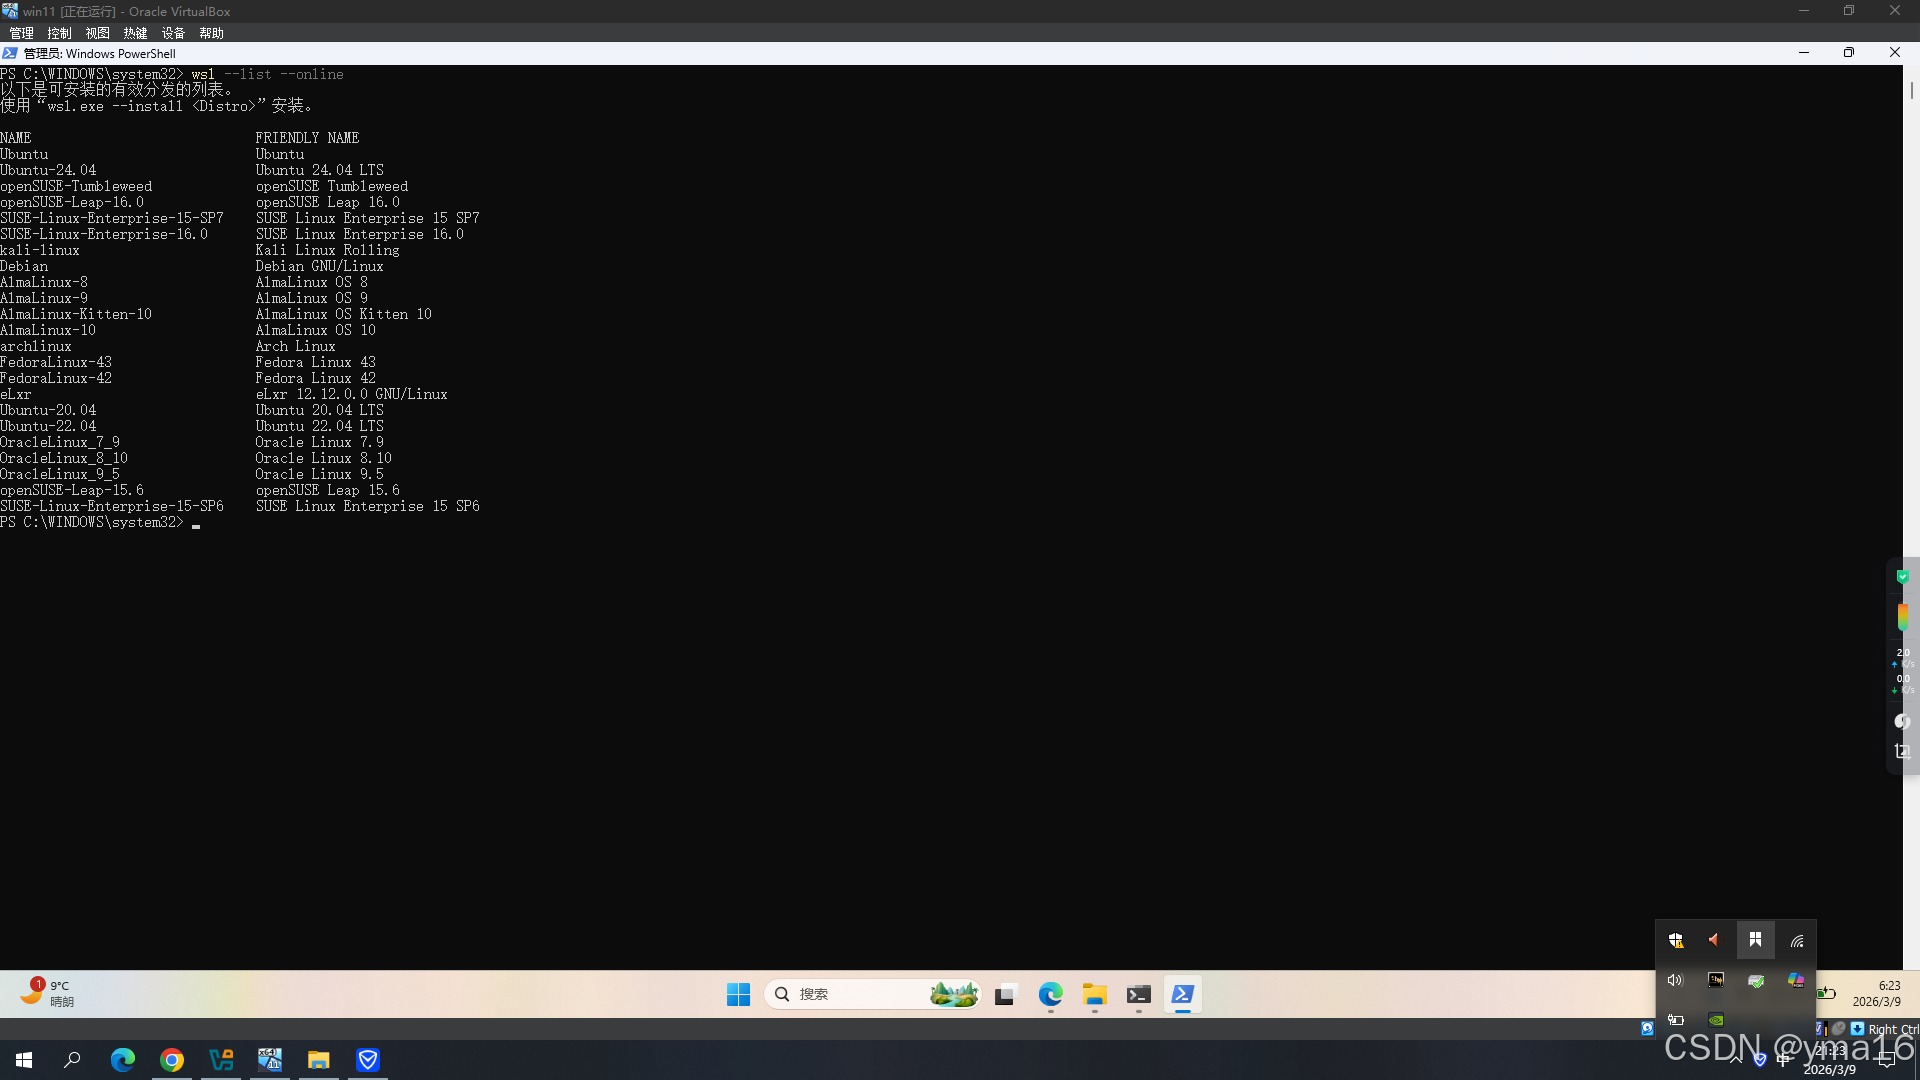Click guest Microsoft Edge taskbar icon

coord(1050,994)
